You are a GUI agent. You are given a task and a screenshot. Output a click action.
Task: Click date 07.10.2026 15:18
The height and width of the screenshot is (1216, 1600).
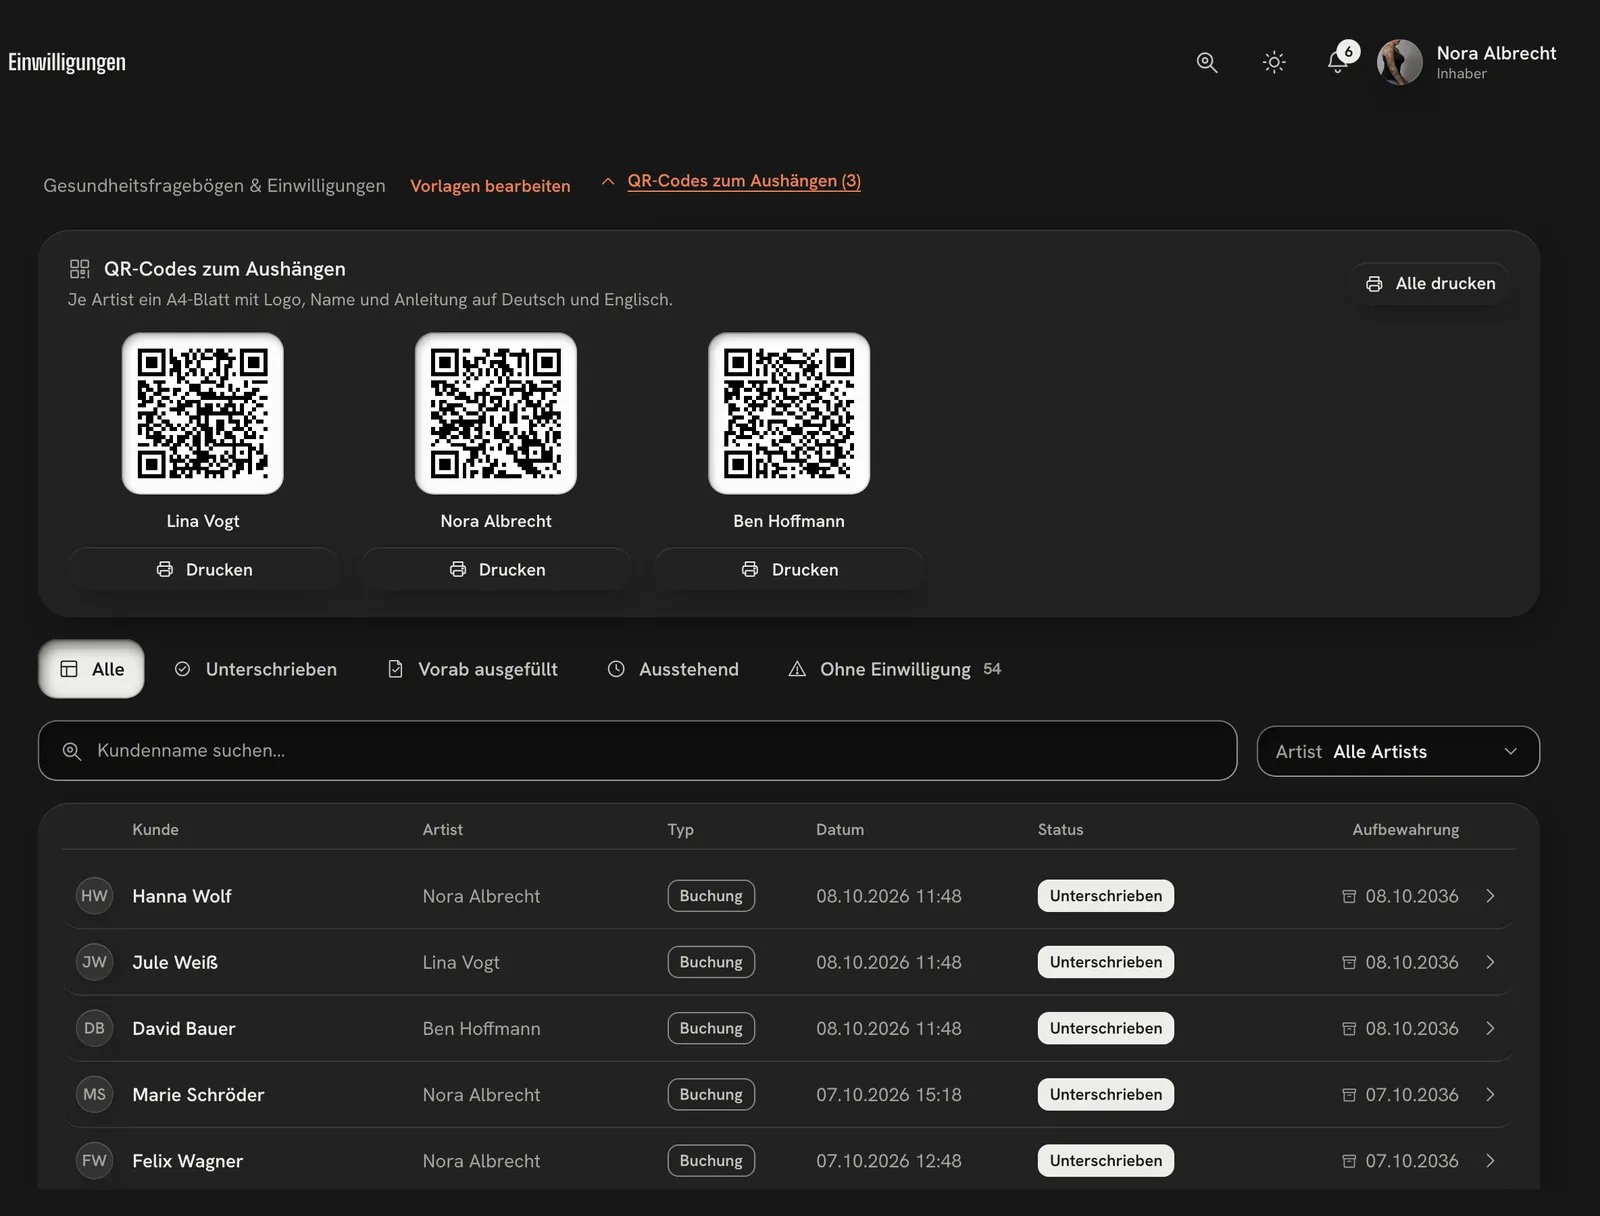click(889, 1094)
